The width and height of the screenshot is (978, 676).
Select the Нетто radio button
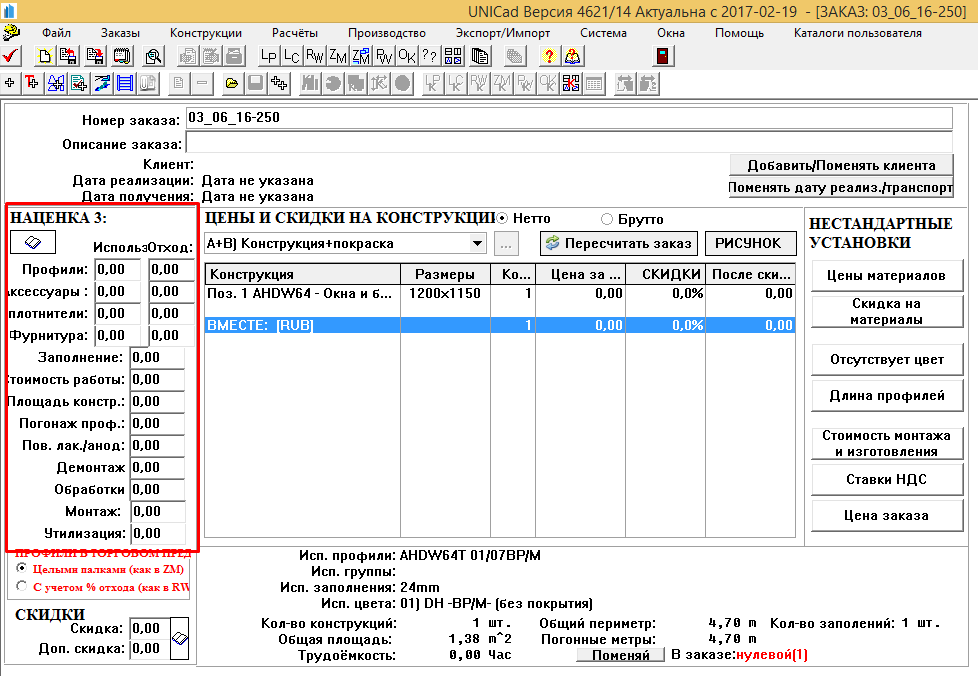click(502, 219)
